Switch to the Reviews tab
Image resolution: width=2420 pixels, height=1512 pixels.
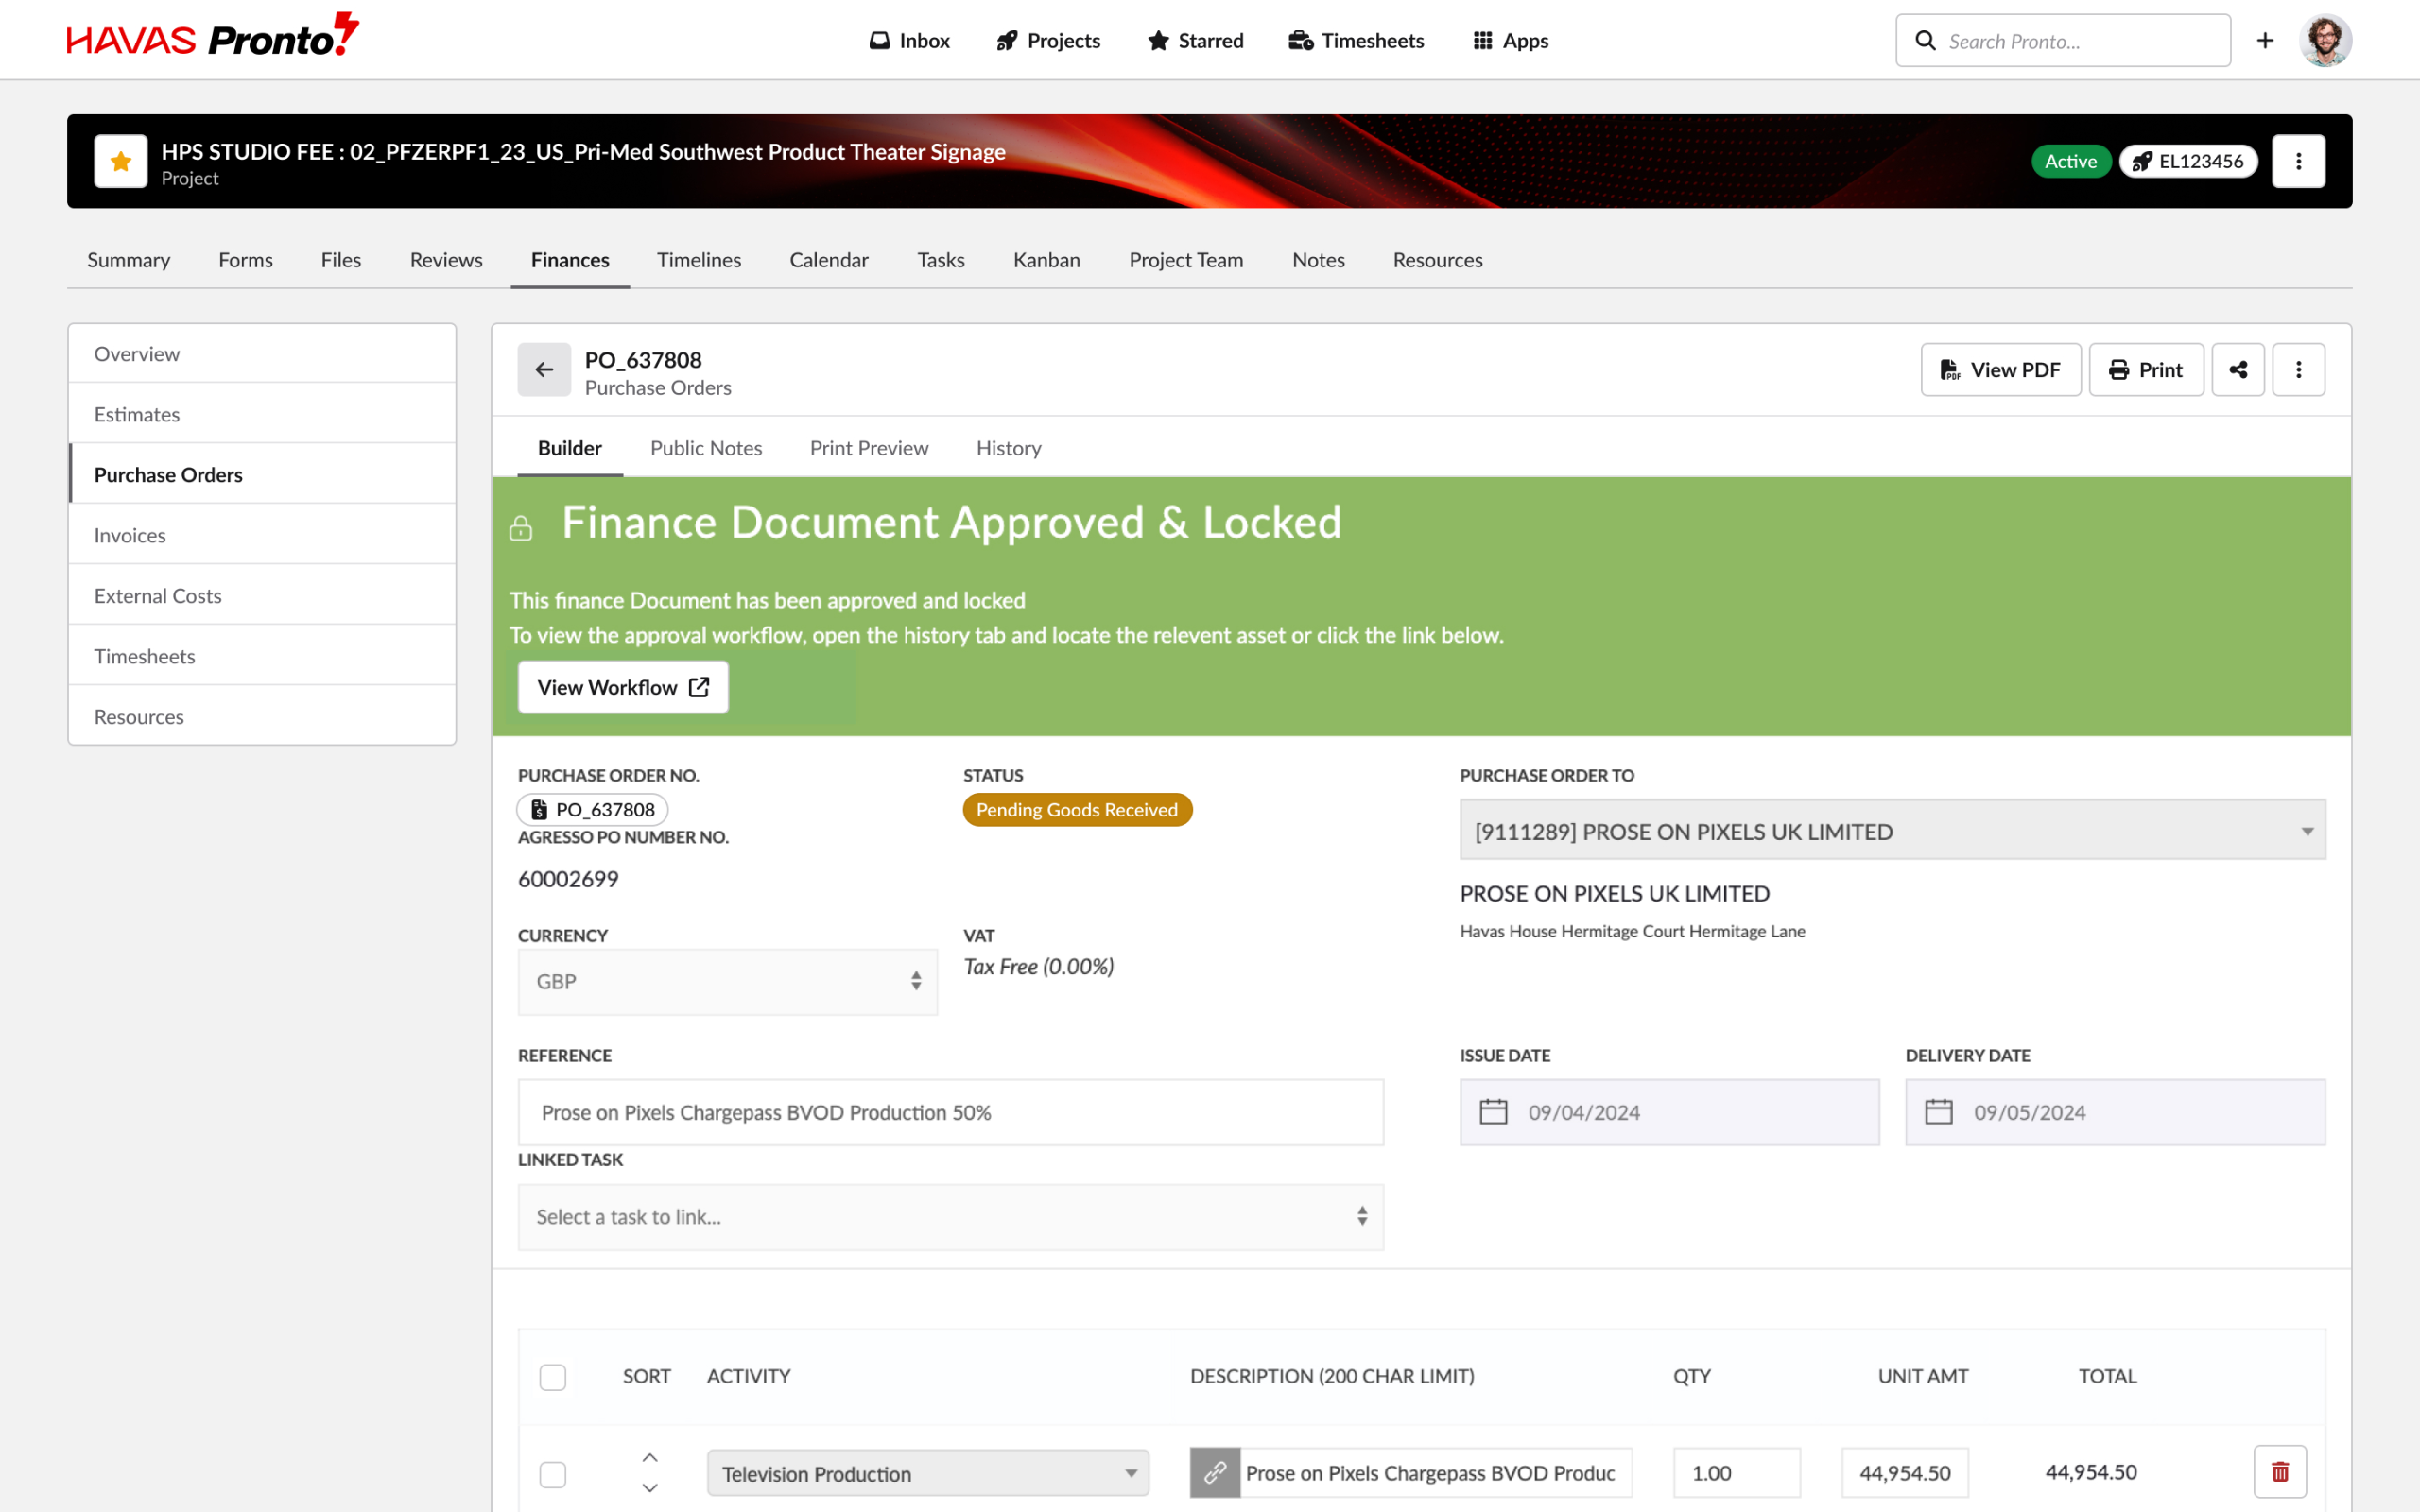point(446,260)
